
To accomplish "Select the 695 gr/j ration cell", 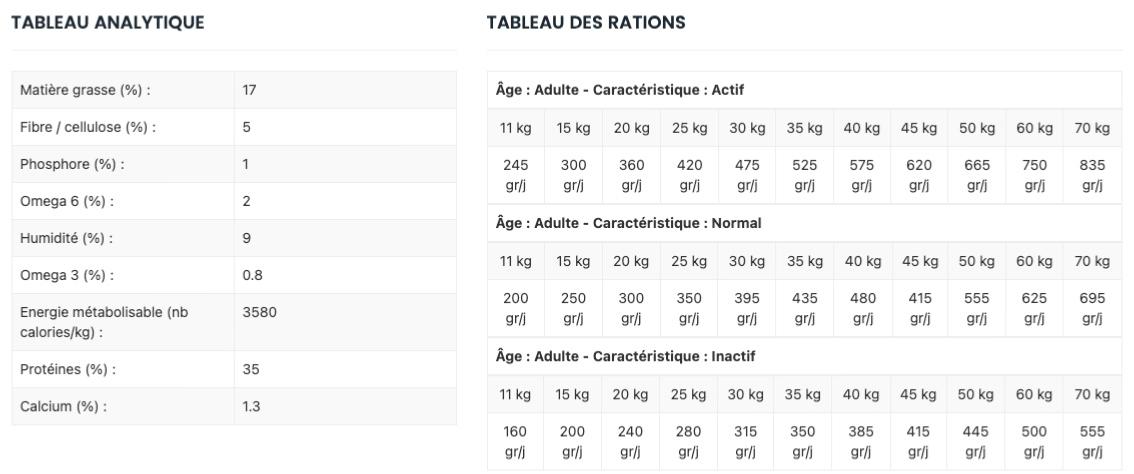I will [x=1092, y=309].
